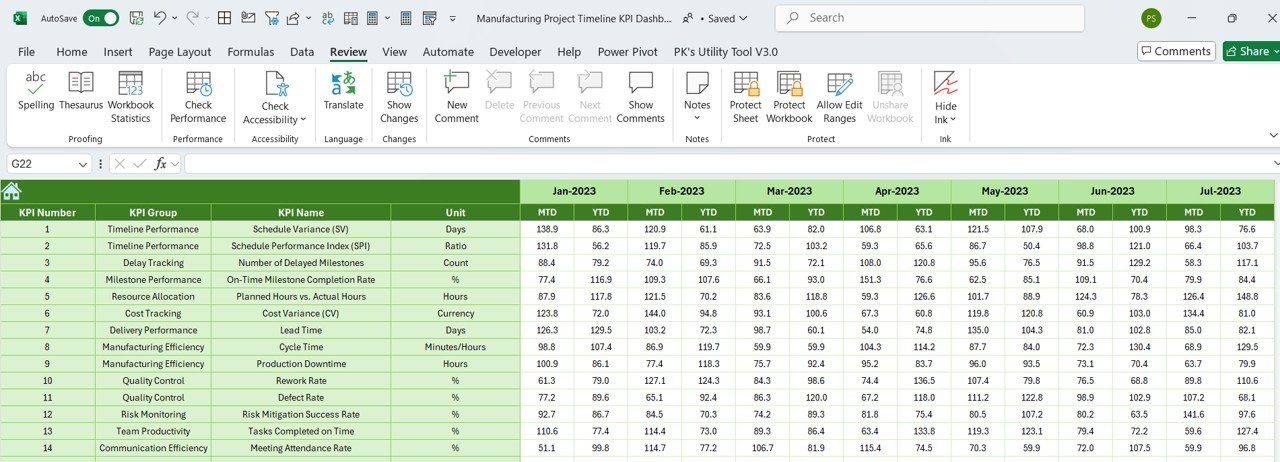Collapse the ribbon with the chevron
The width and height of the screenshot is (1280, 462).
(x=1272, y=135)
